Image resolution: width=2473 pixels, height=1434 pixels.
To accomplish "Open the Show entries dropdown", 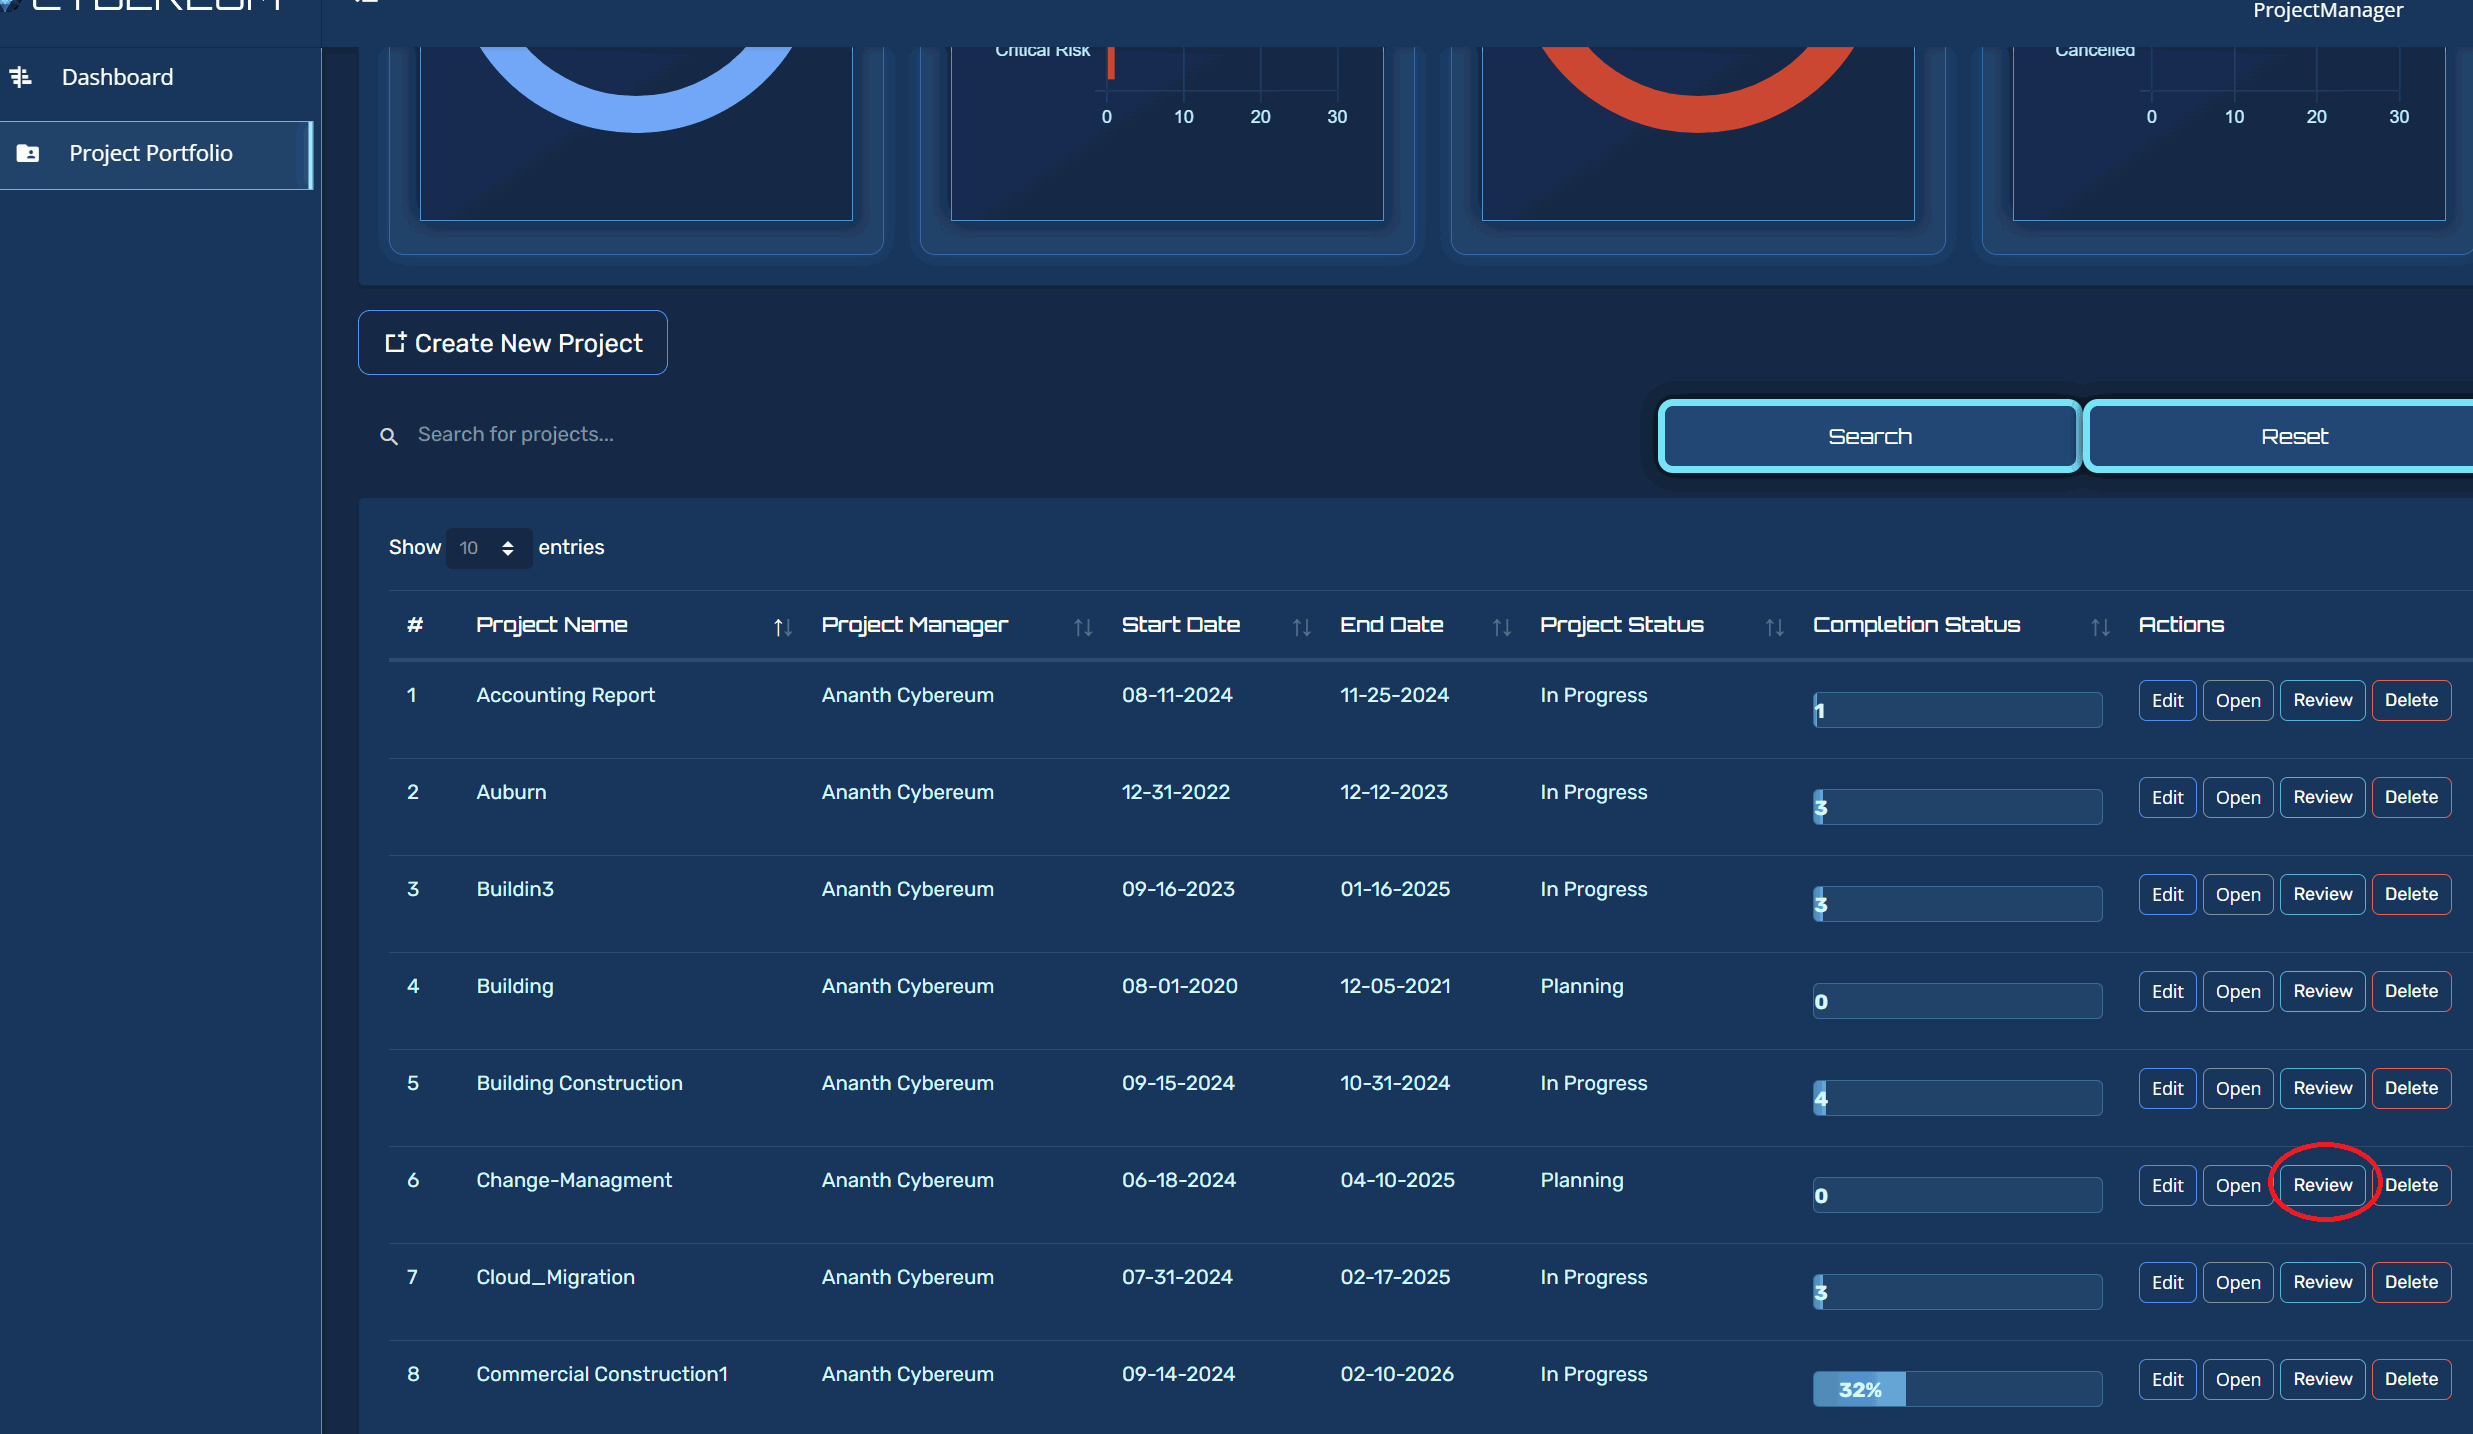I will (487, 548).
